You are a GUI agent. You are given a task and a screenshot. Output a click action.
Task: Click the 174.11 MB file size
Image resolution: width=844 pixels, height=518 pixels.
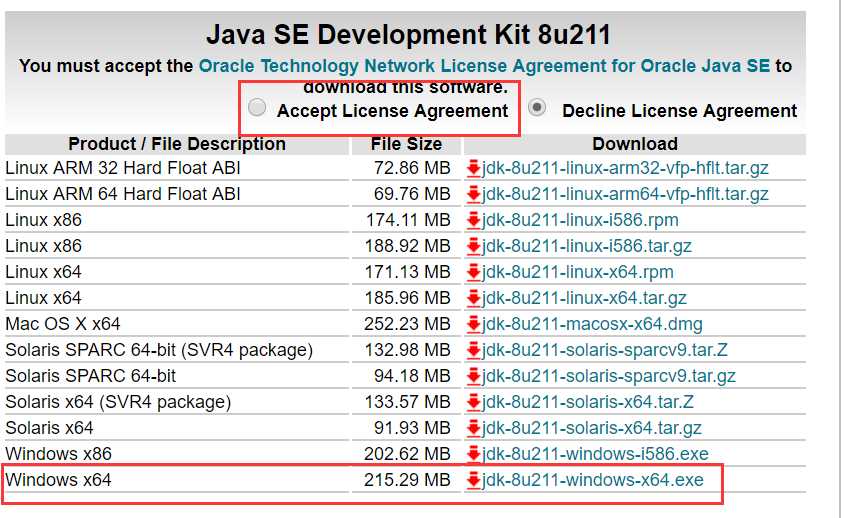[x=408, y=220]
